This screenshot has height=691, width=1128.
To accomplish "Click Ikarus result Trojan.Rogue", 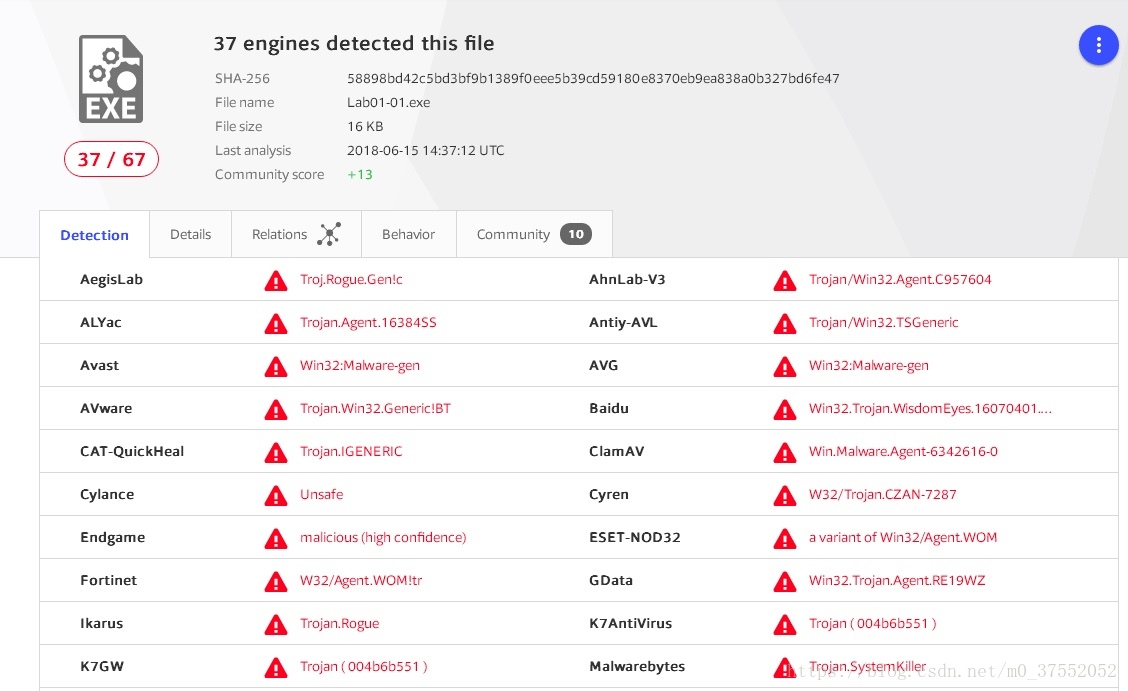I will pos(340,623).
